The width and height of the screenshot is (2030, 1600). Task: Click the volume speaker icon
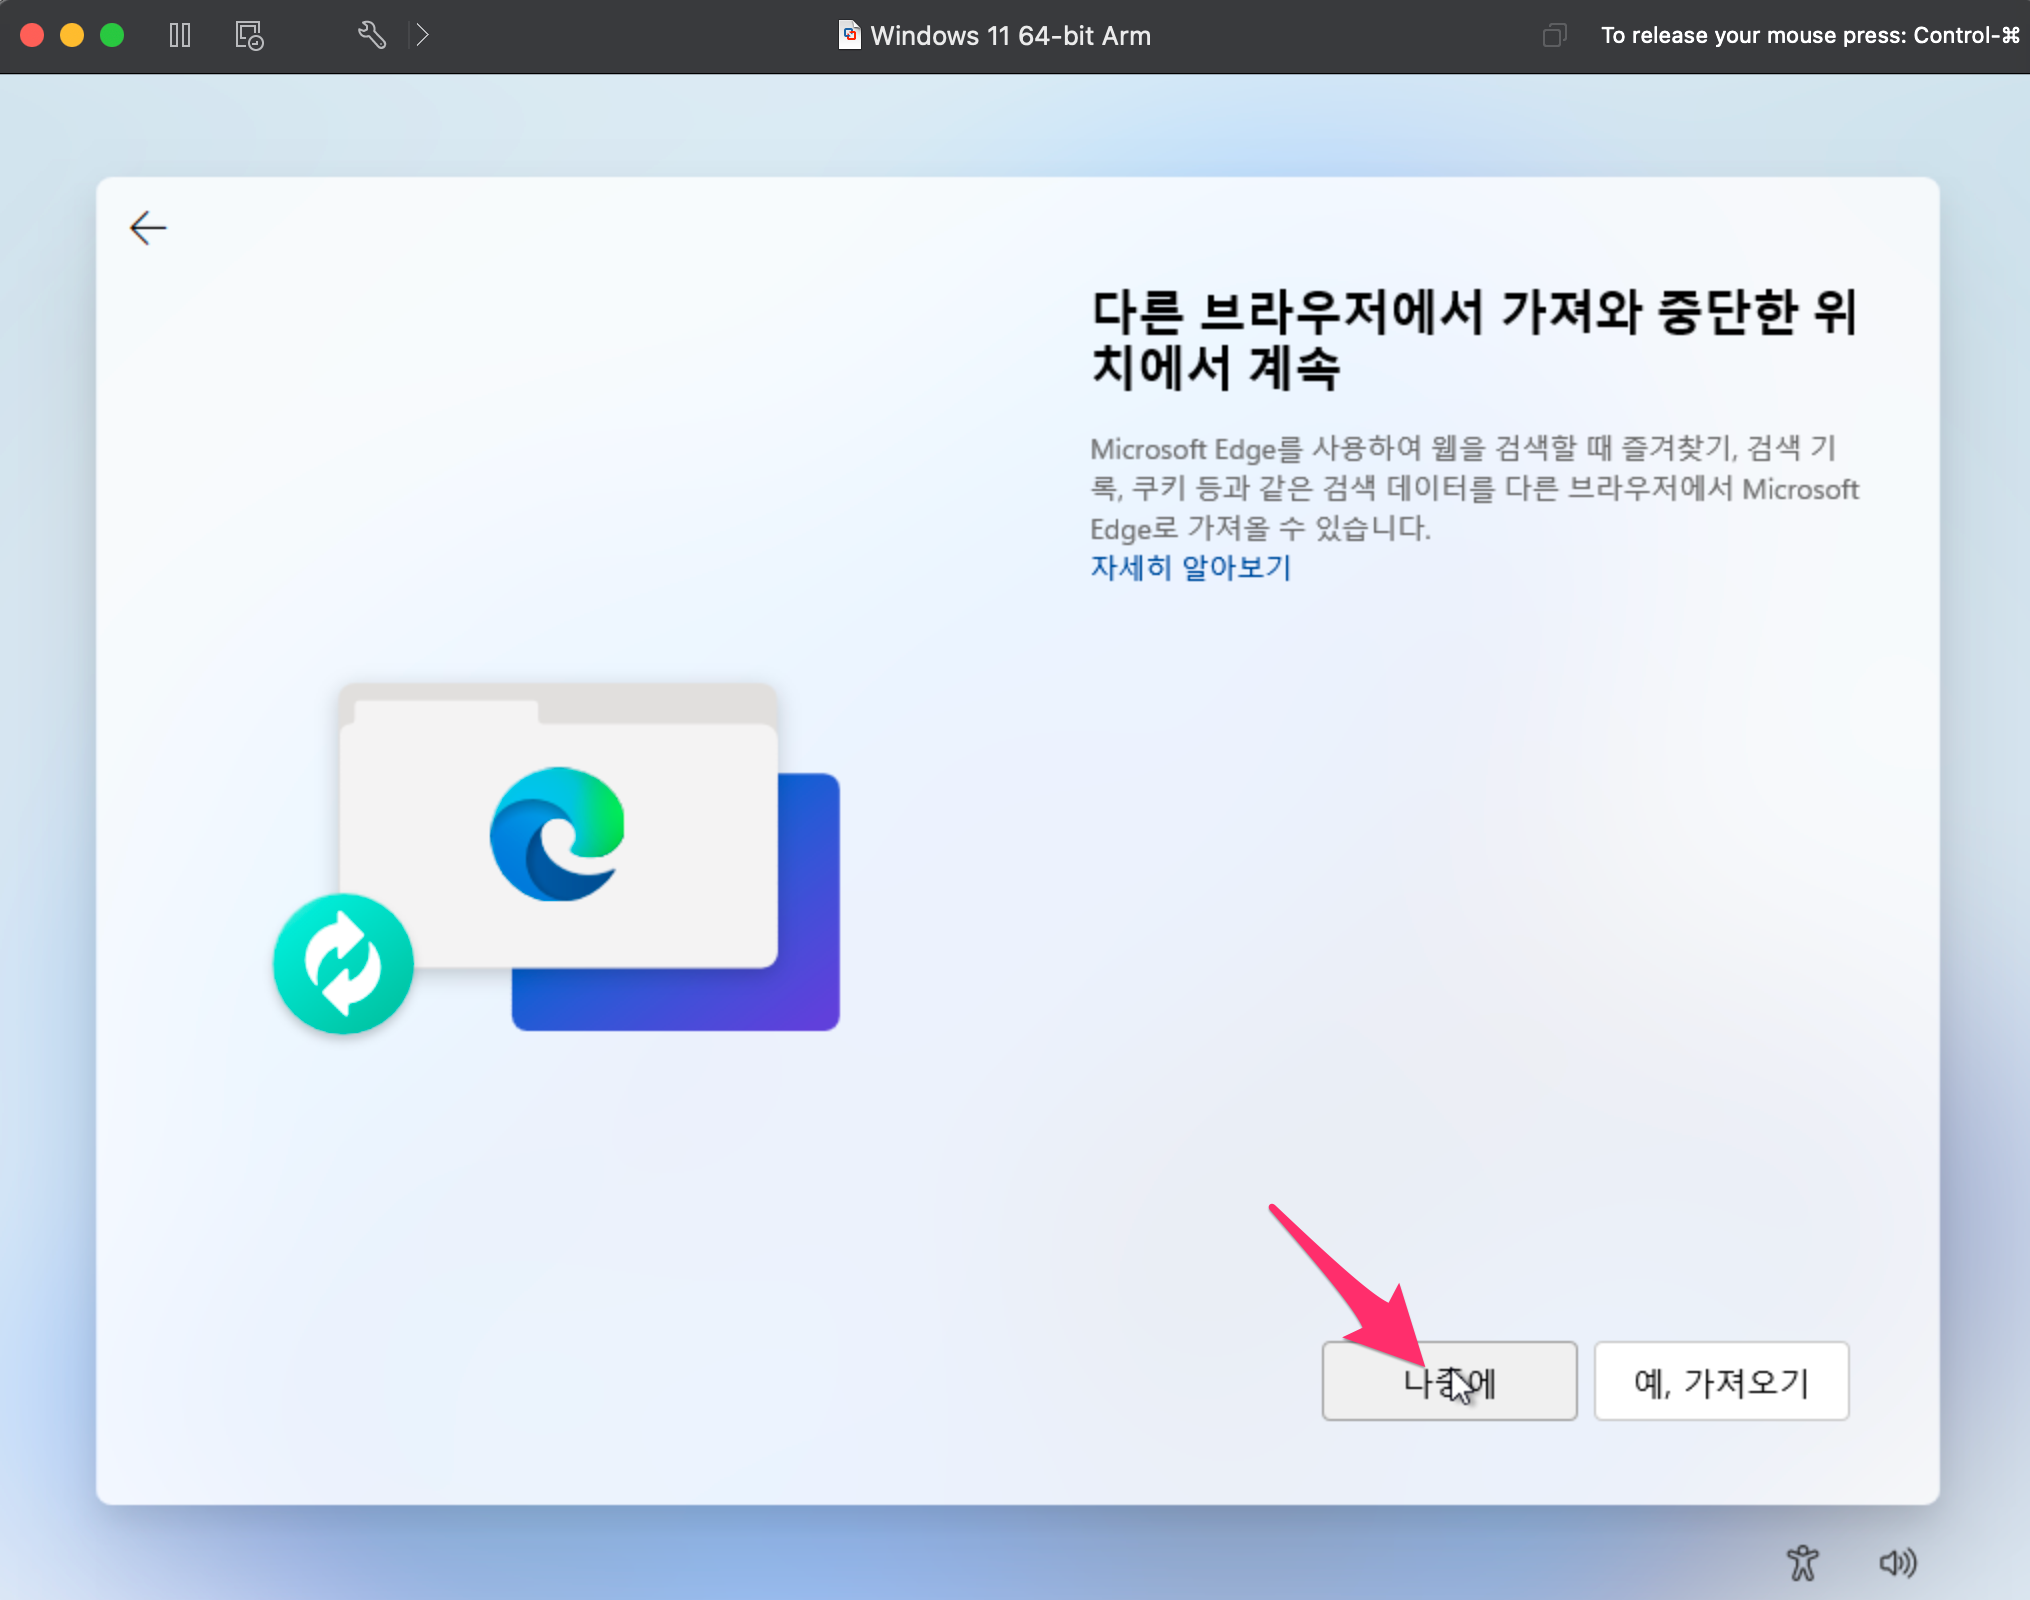coord(1897,1562)
